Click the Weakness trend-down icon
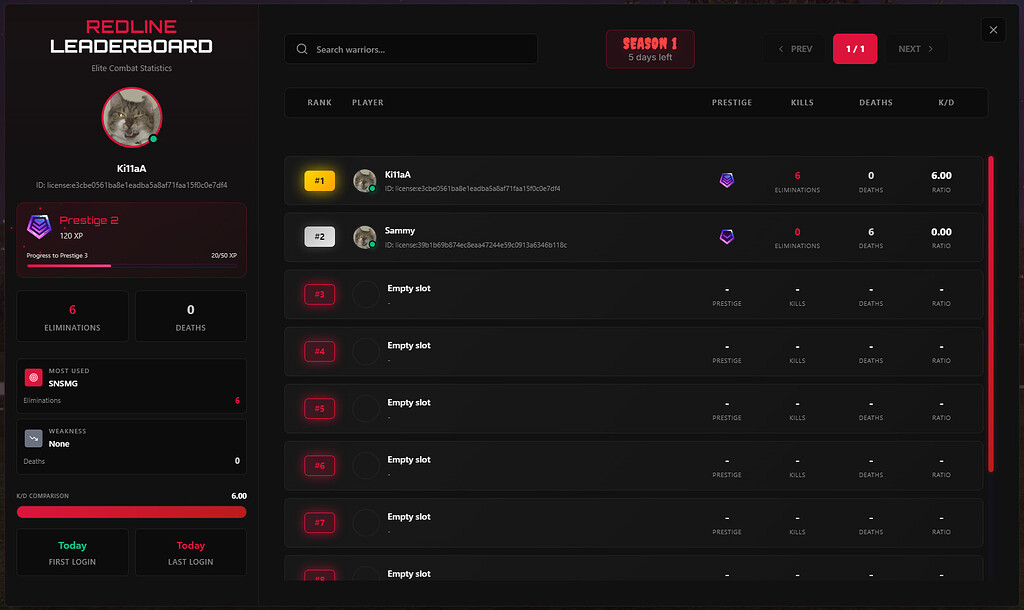 (33, 438)
